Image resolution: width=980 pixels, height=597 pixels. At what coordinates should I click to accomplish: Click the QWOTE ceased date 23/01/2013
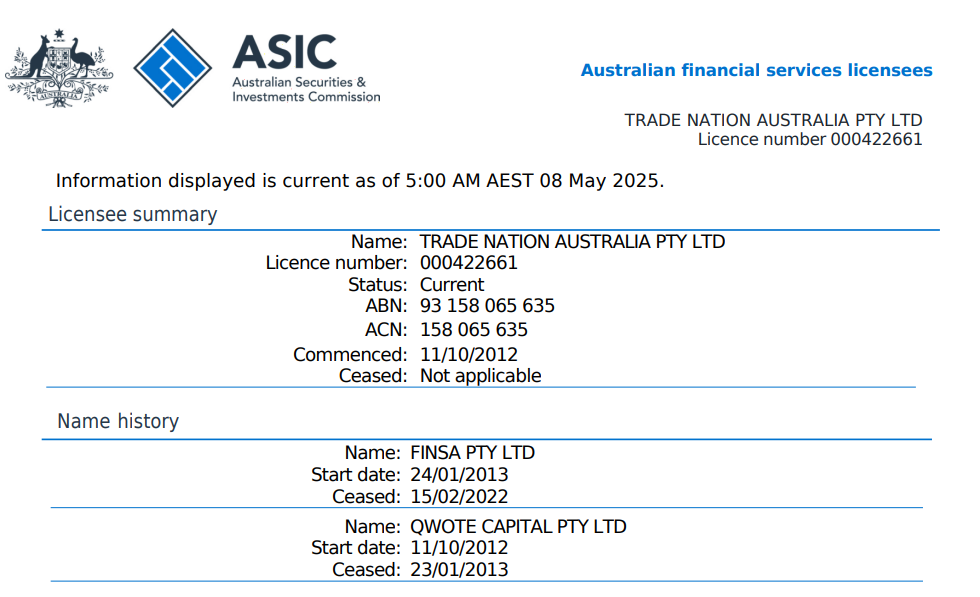[459, 570]
